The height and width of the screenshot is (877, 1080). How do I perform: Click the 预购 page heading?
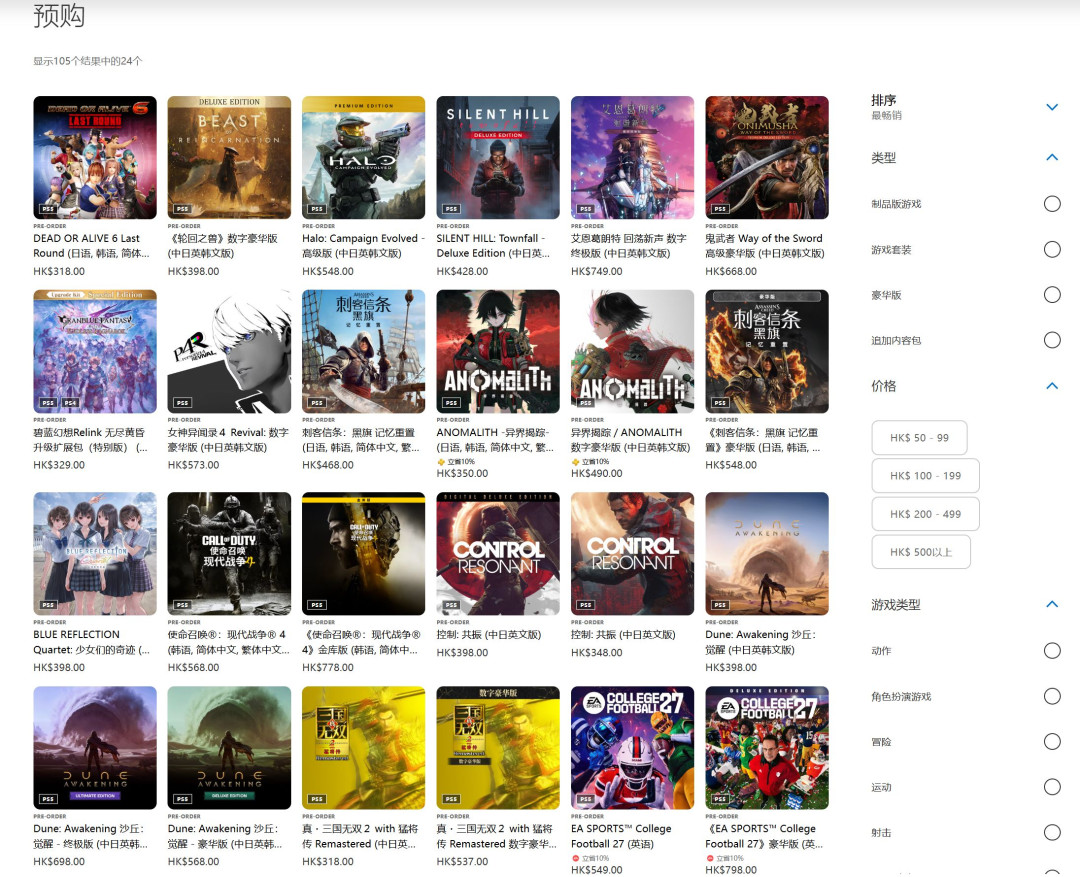(x=59, y=15)
